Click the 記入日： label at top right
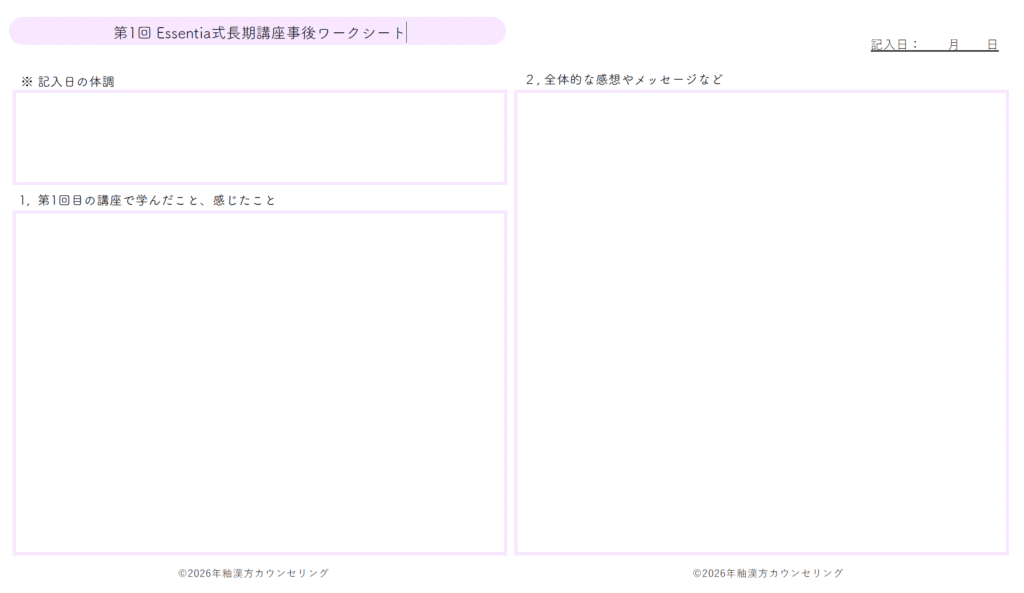The width and height of the screenshot is (1024, 593). pos(894,45)
